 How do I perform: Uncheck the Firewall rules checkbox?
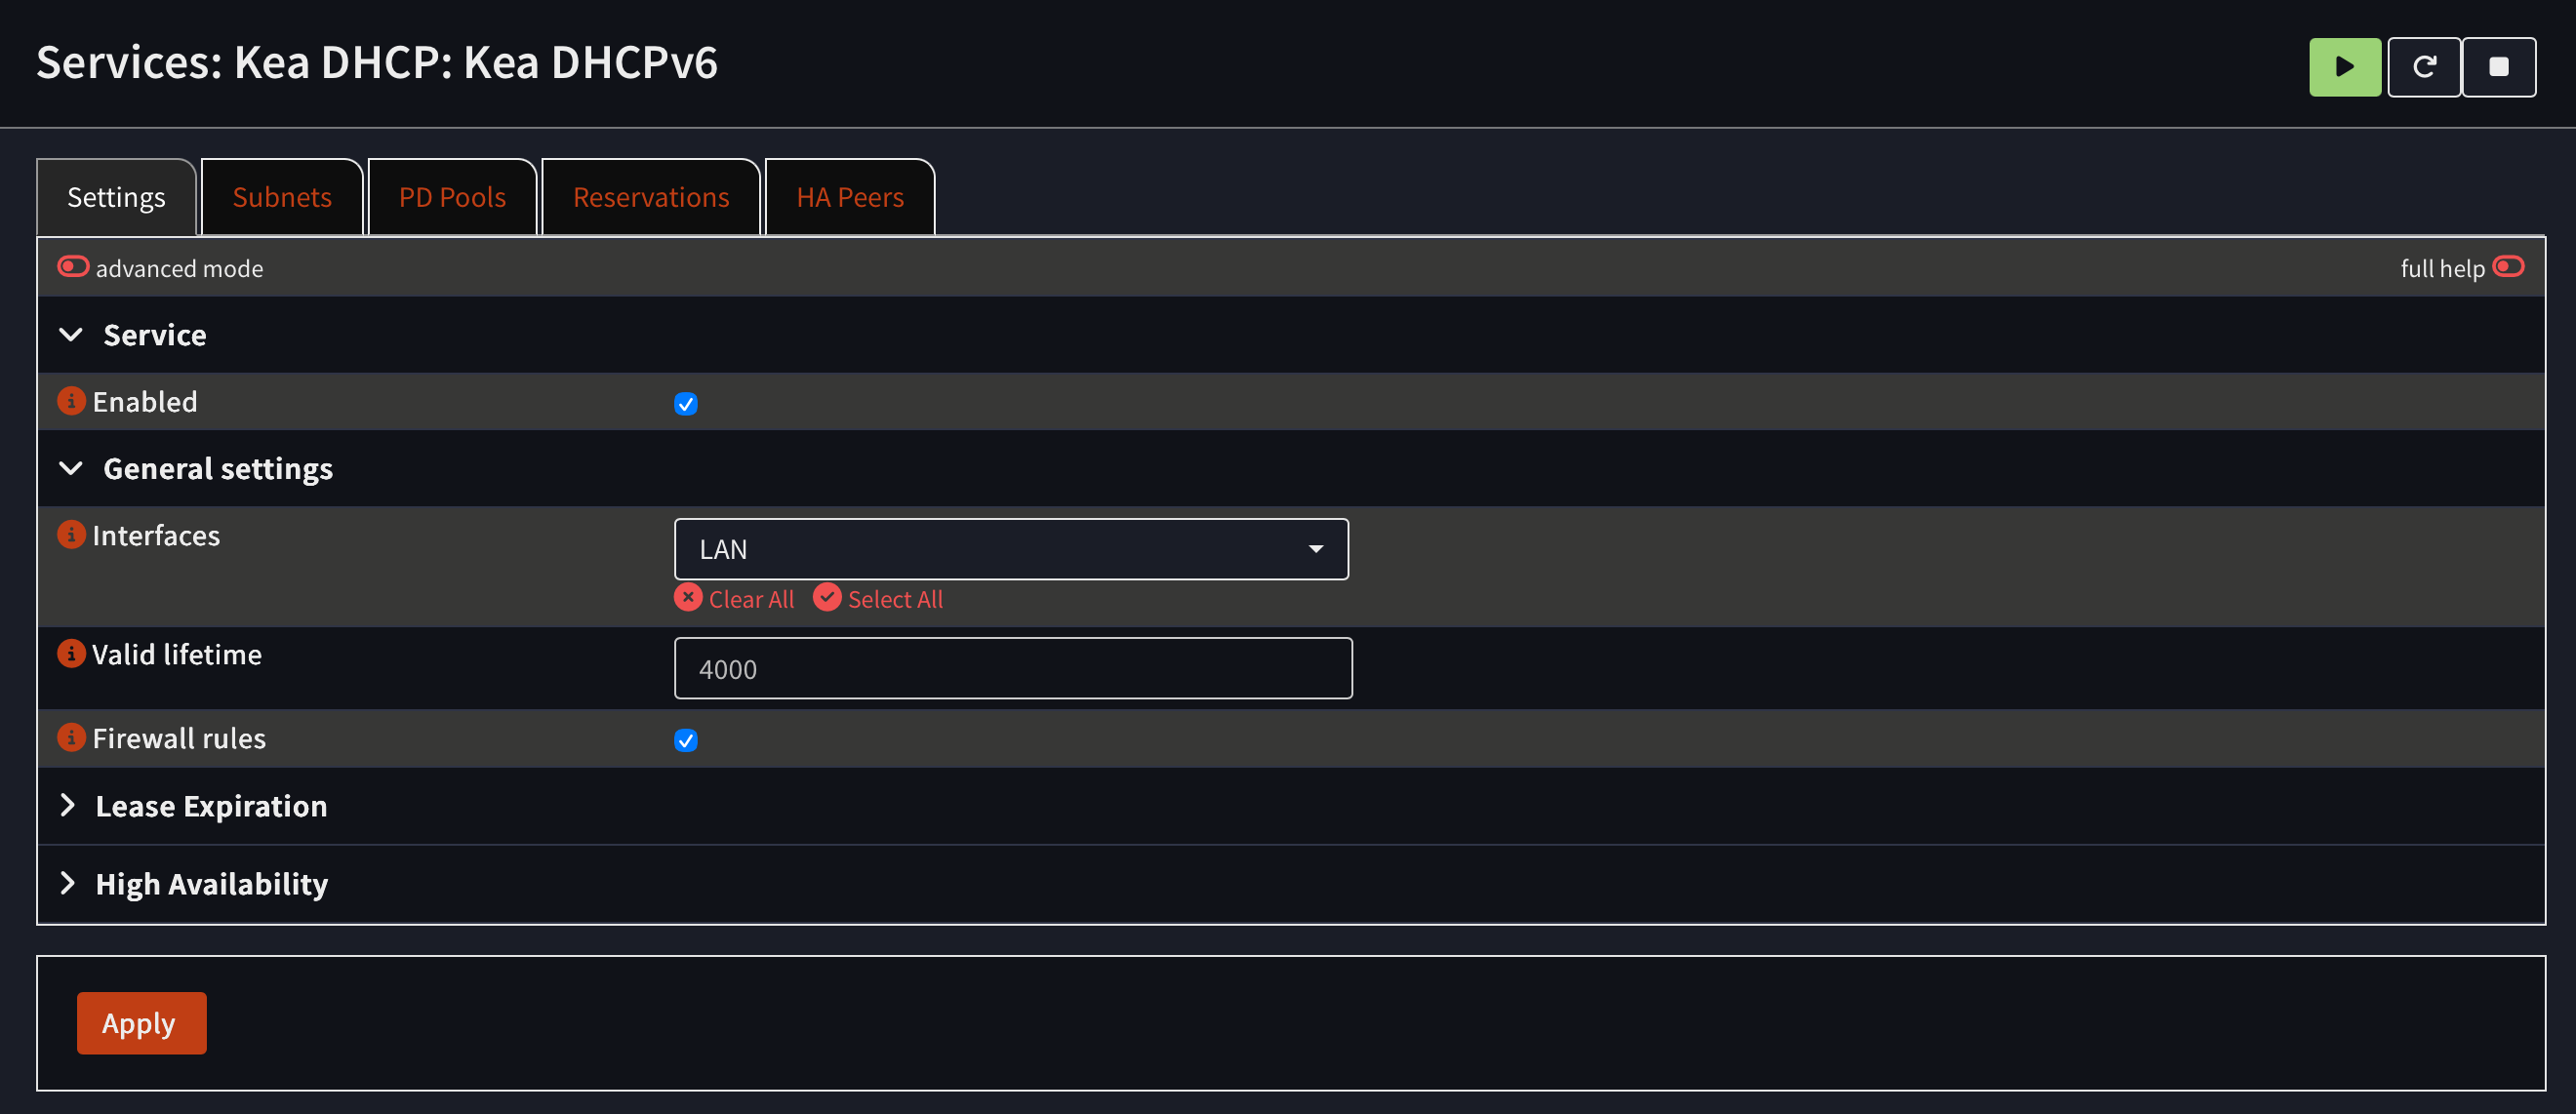[x=686, y=740]
